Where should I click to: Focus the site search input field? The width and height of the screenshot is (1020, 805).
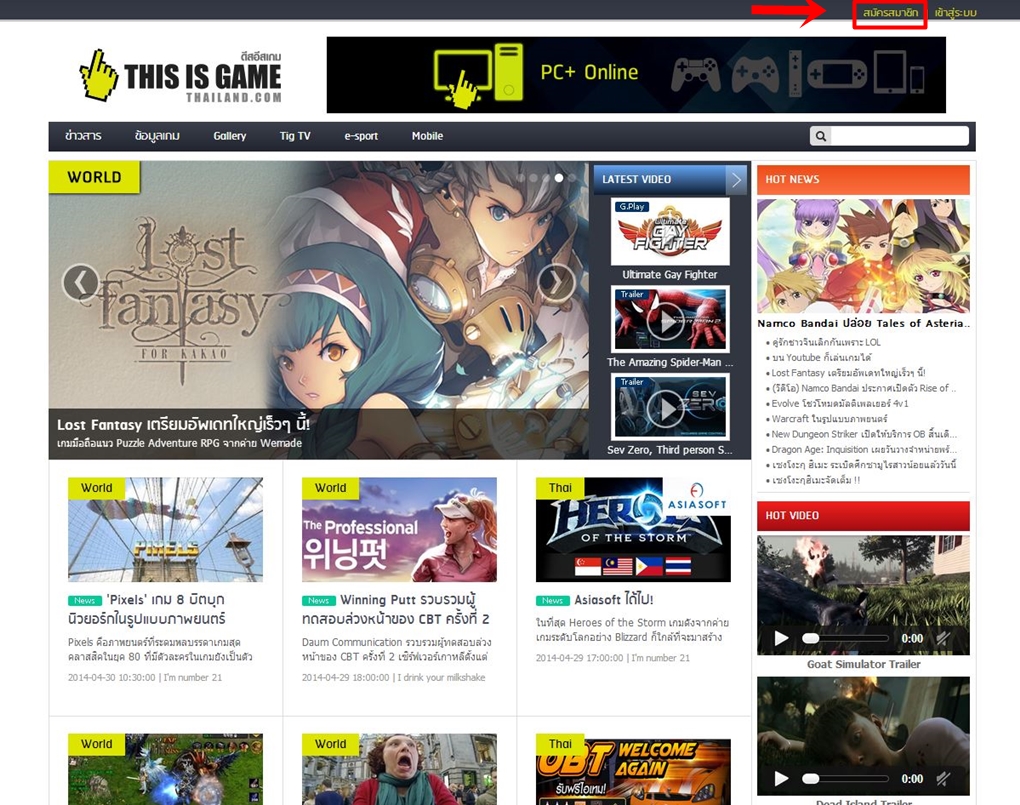(899, 136)
